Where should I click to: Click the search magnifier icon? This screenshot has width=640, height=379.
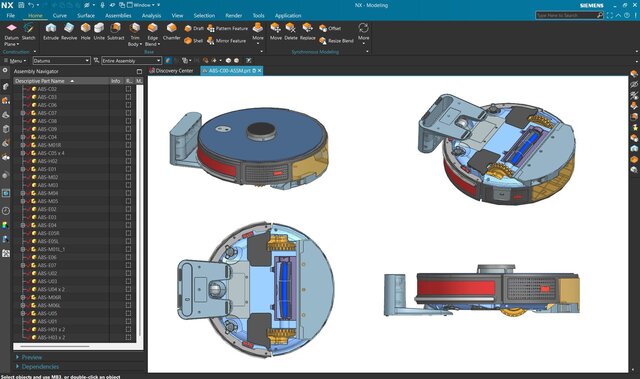click(x=600, y=15)
